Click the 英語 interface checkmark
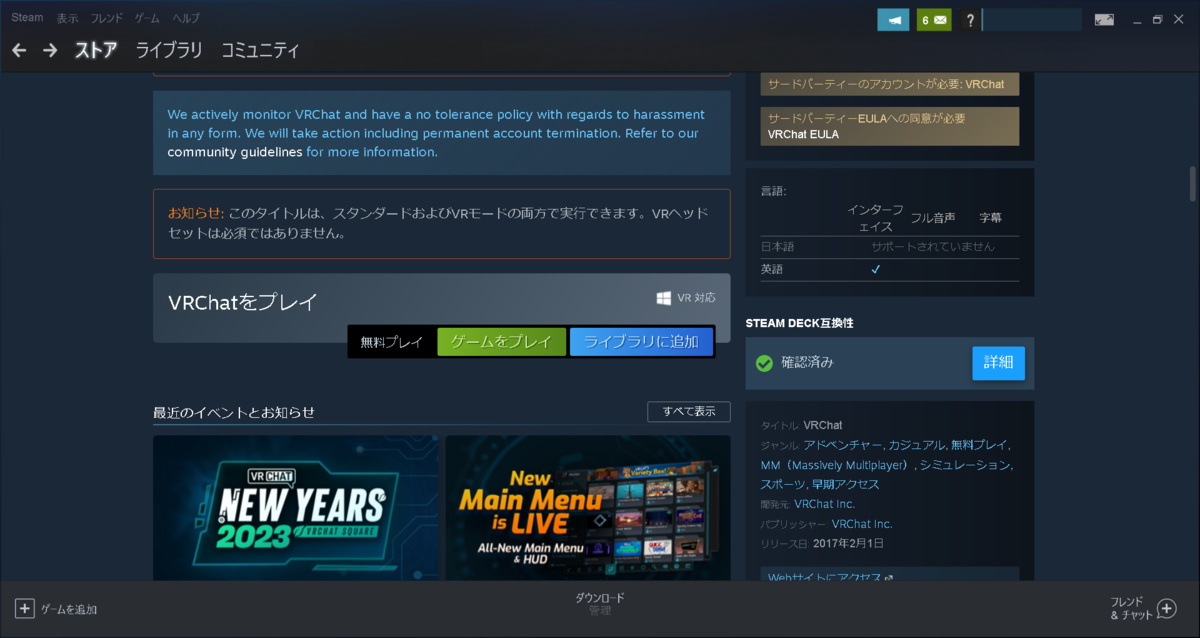 875,270
